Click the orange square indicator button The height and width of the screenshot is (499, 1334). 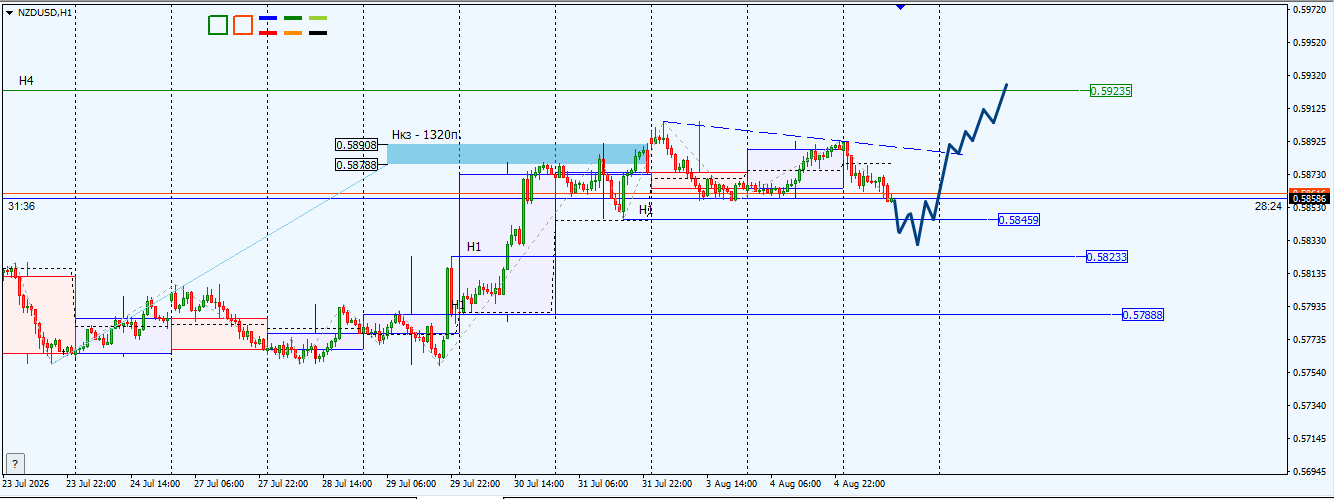pyautogui.click(x=242, y=25)
